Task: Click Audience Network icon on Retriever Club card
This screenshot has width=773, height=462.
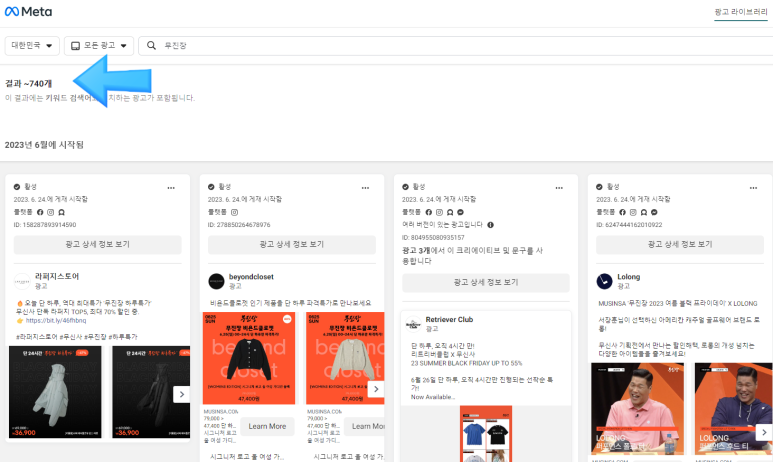Action: tap(450, 213)
